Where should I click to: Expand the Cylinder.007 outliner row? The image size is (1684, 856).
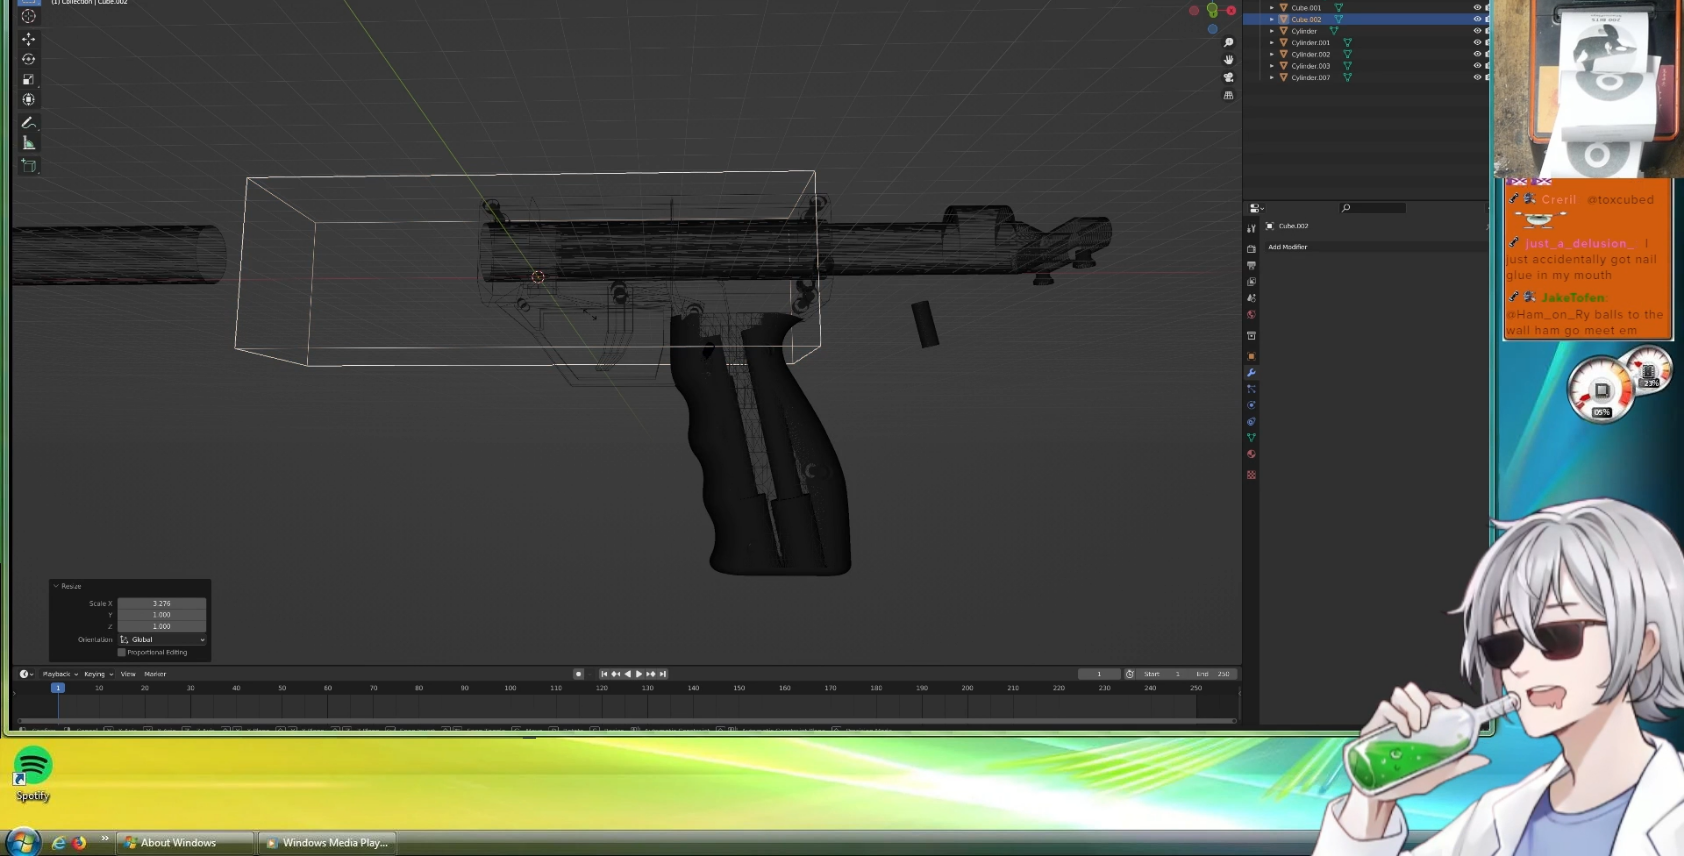pyautogui.click(x=1272, y=77)
